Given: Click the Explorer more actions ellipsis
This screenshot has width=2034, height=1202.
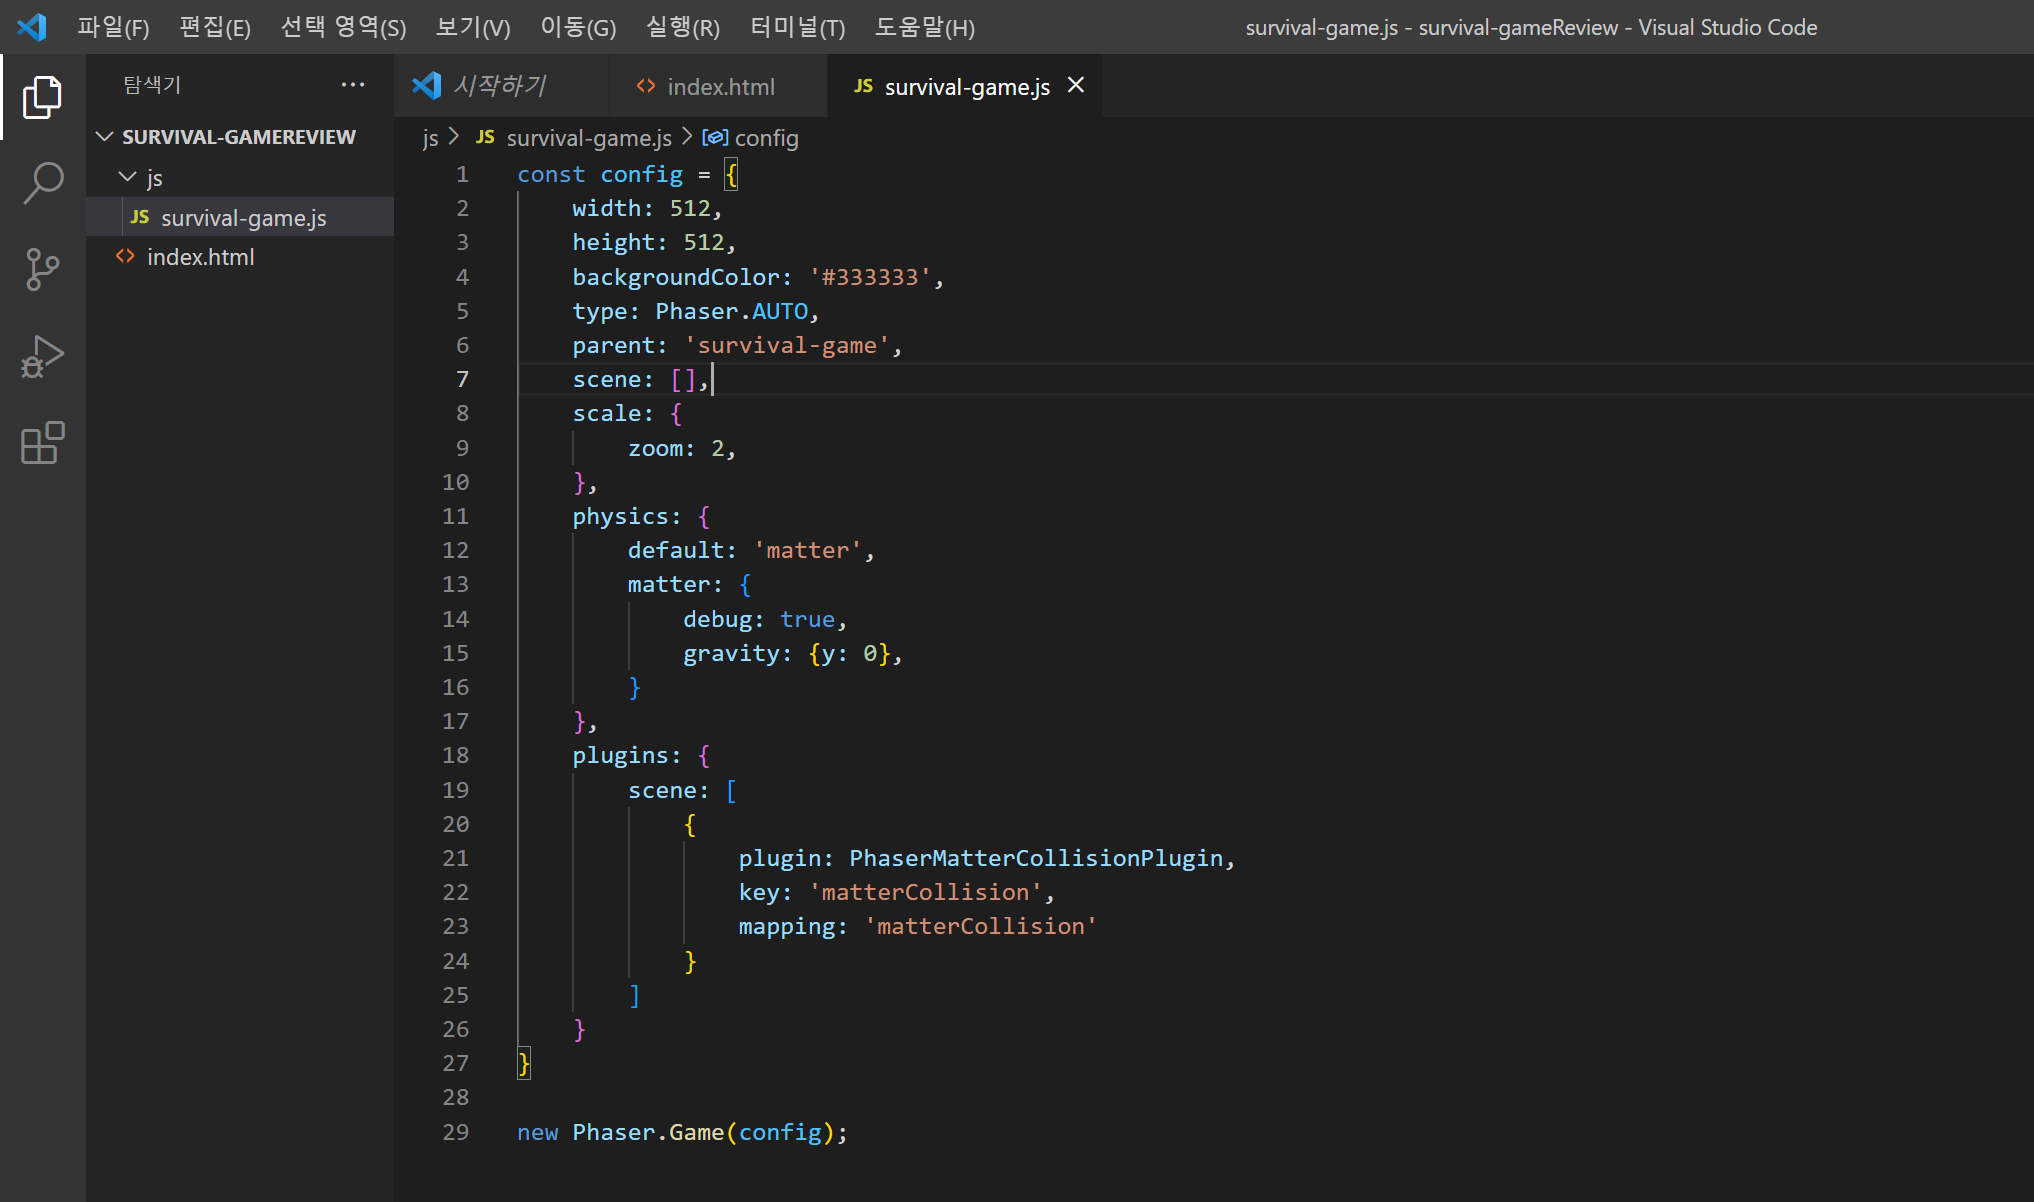Looking at the screenshot, I should pyautogui.click(x=352, y=85).
